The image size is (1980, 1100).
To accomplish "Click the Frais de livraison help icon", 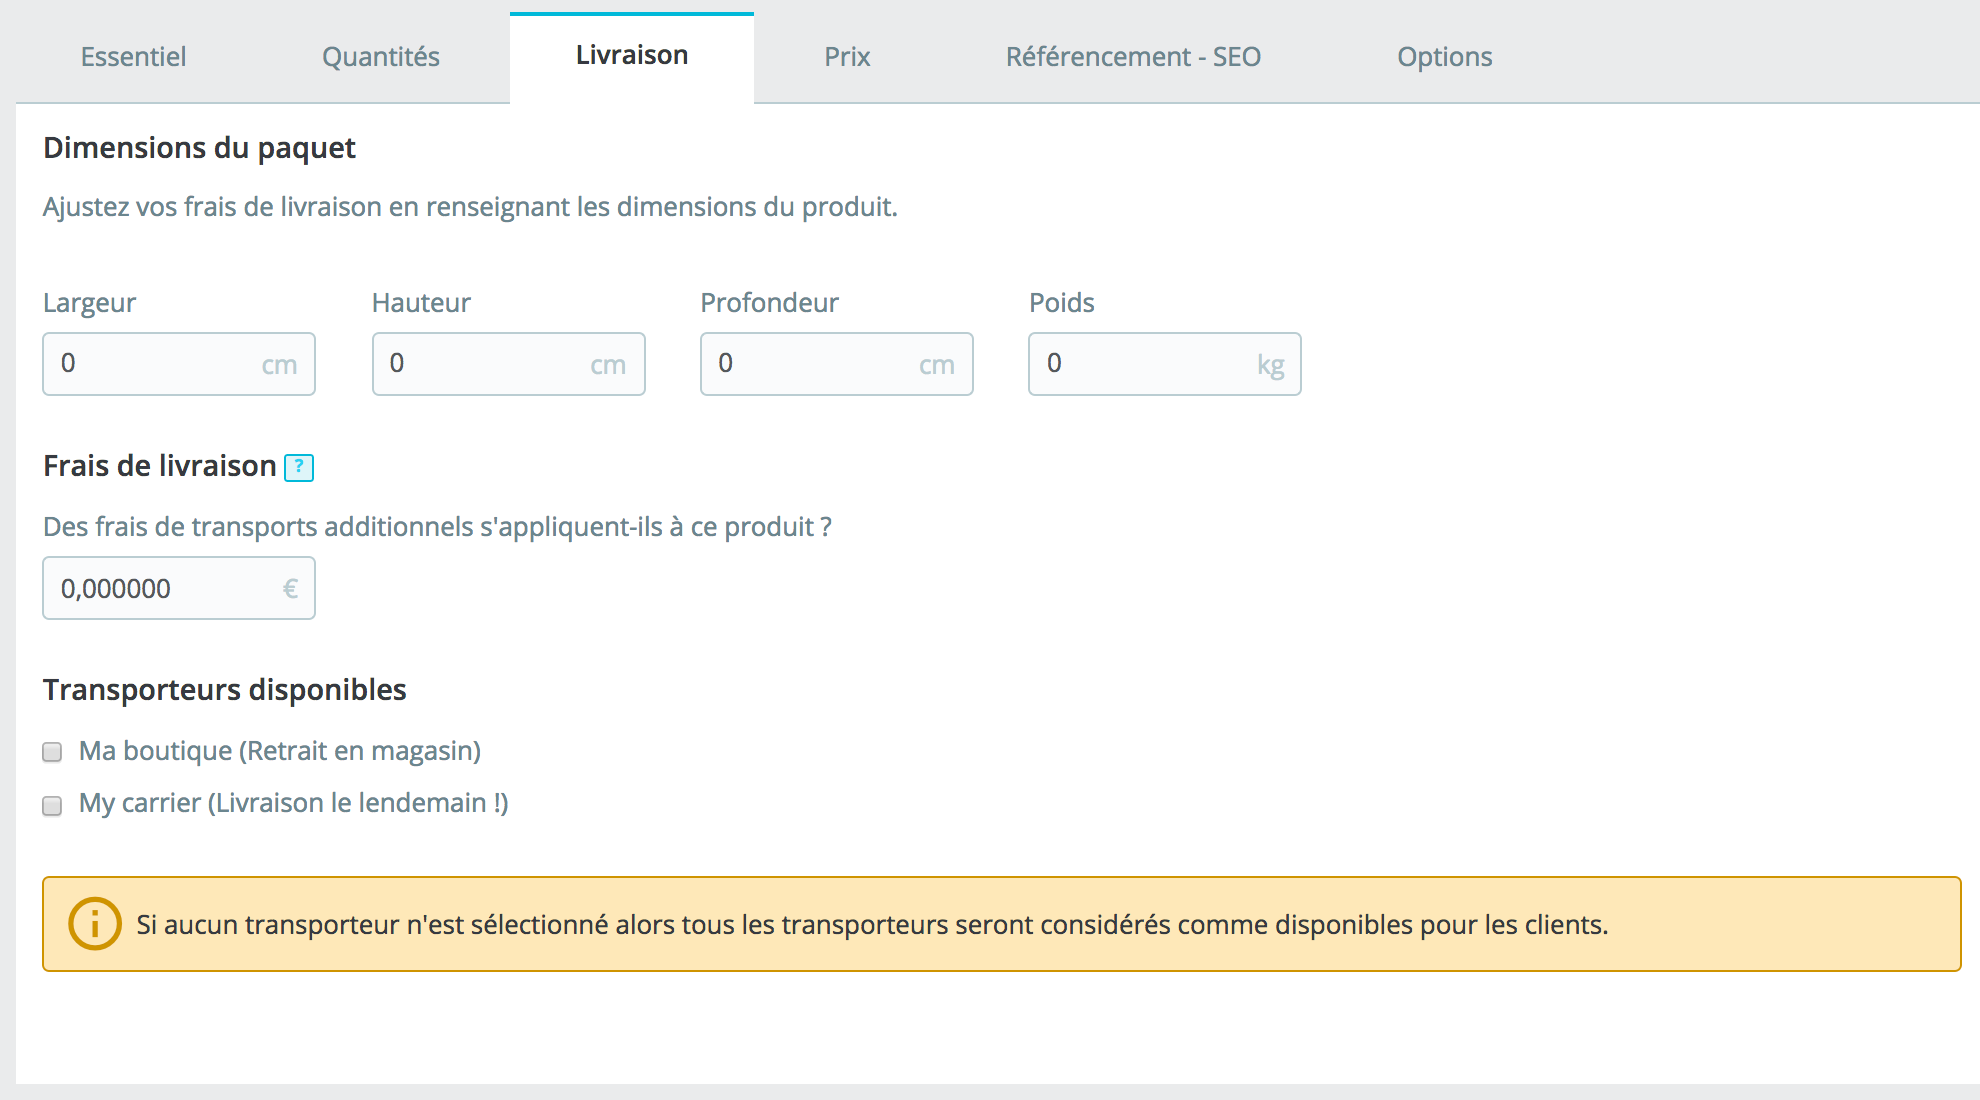I will (299, 467).
